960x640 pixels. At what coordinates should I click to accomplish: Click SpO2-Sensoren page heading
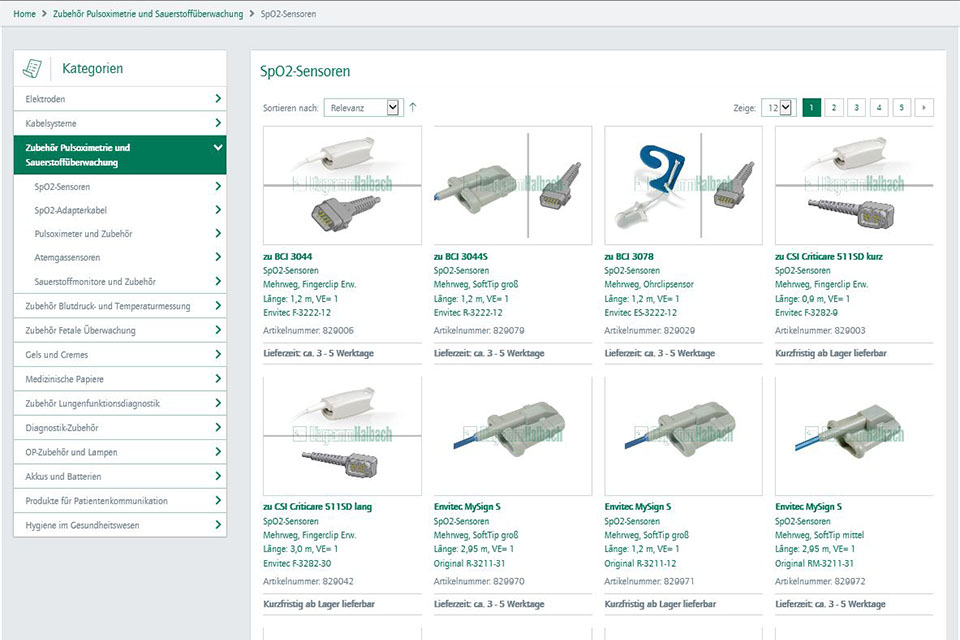305,71
